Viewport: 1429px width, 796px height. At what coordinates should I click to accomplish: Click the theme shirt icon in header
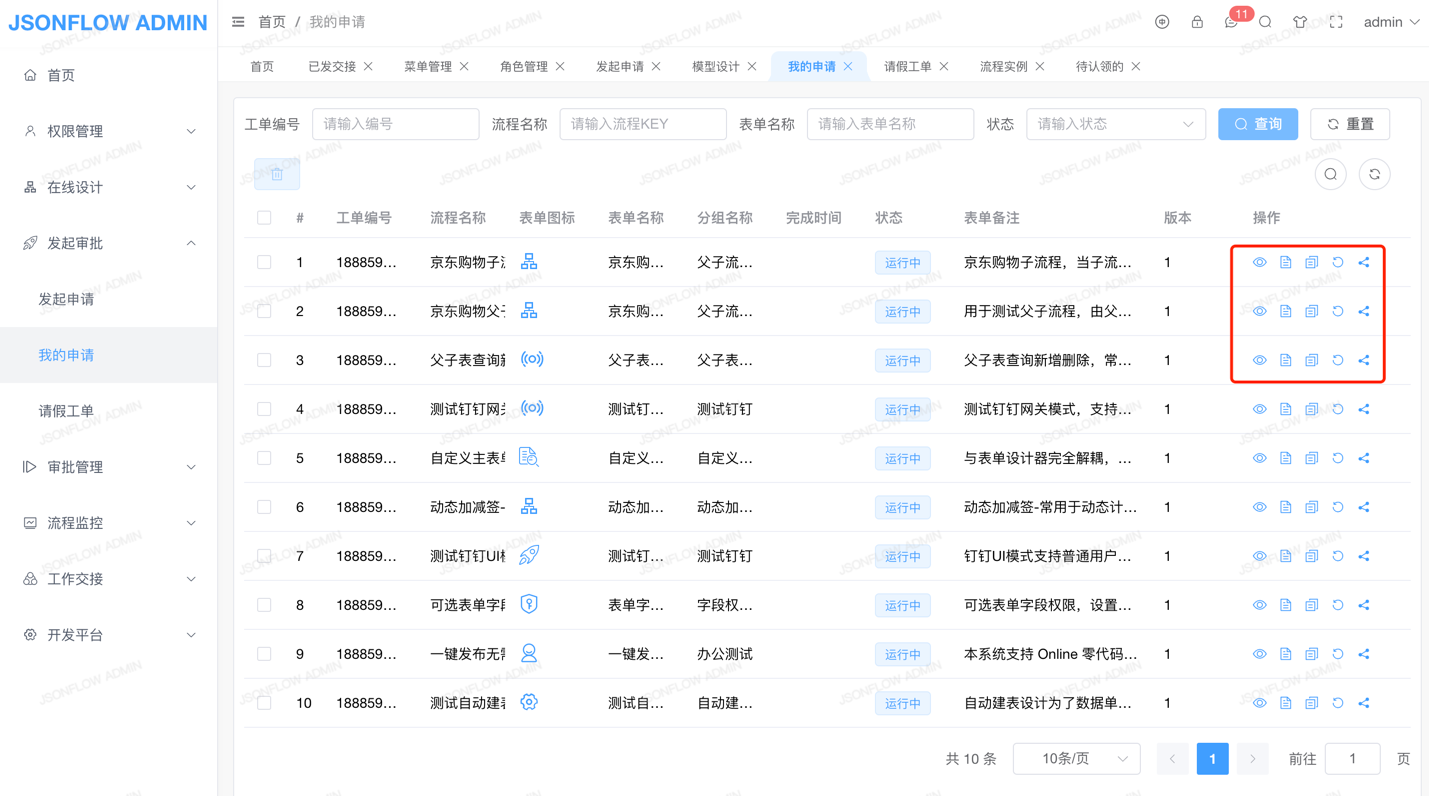pos(1300,22)
